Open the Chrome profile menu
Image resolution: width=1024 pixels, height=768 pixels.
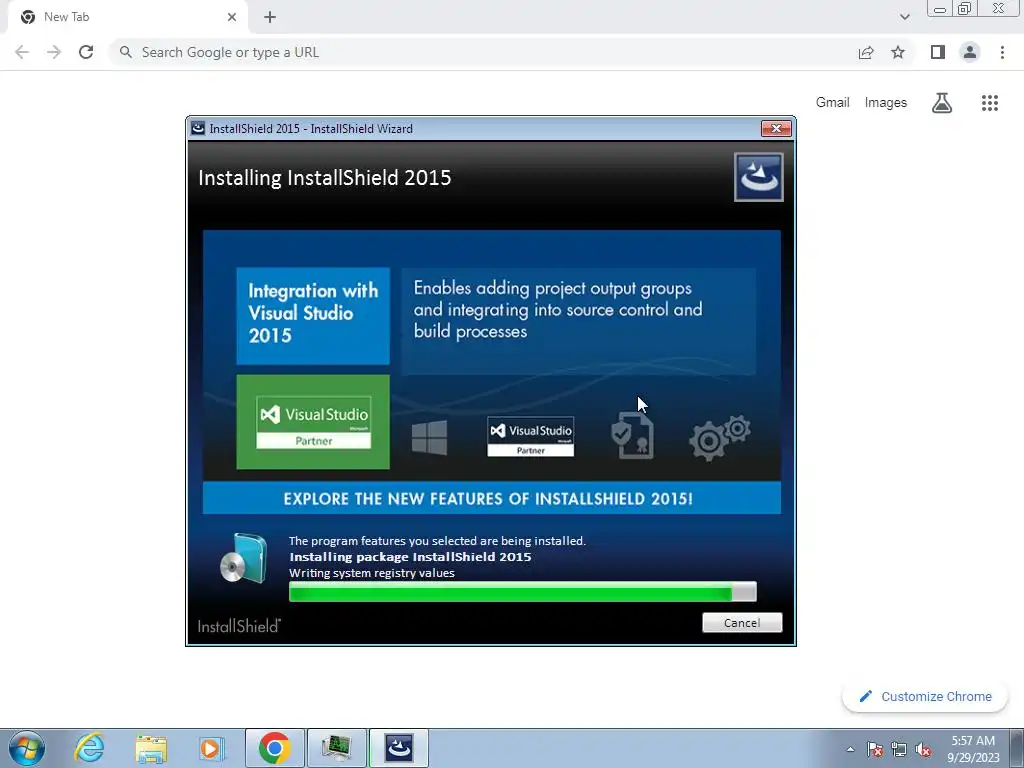click(x=970, y=52)
